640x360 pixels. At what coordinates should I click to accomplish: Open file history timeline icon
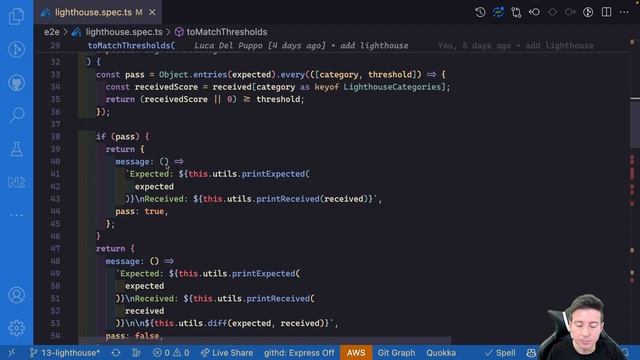click(480, 12)
